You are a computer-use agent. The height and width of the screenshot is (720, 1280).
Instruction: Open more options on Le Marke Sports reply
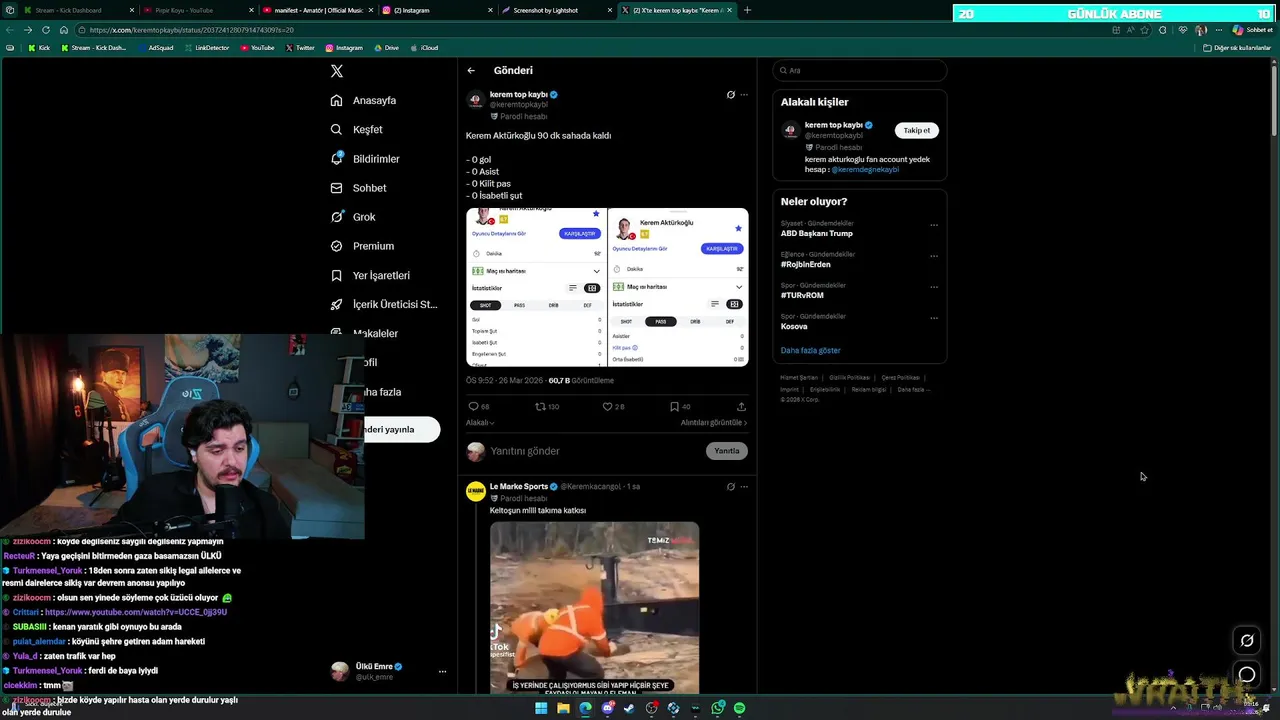[744, 487]
